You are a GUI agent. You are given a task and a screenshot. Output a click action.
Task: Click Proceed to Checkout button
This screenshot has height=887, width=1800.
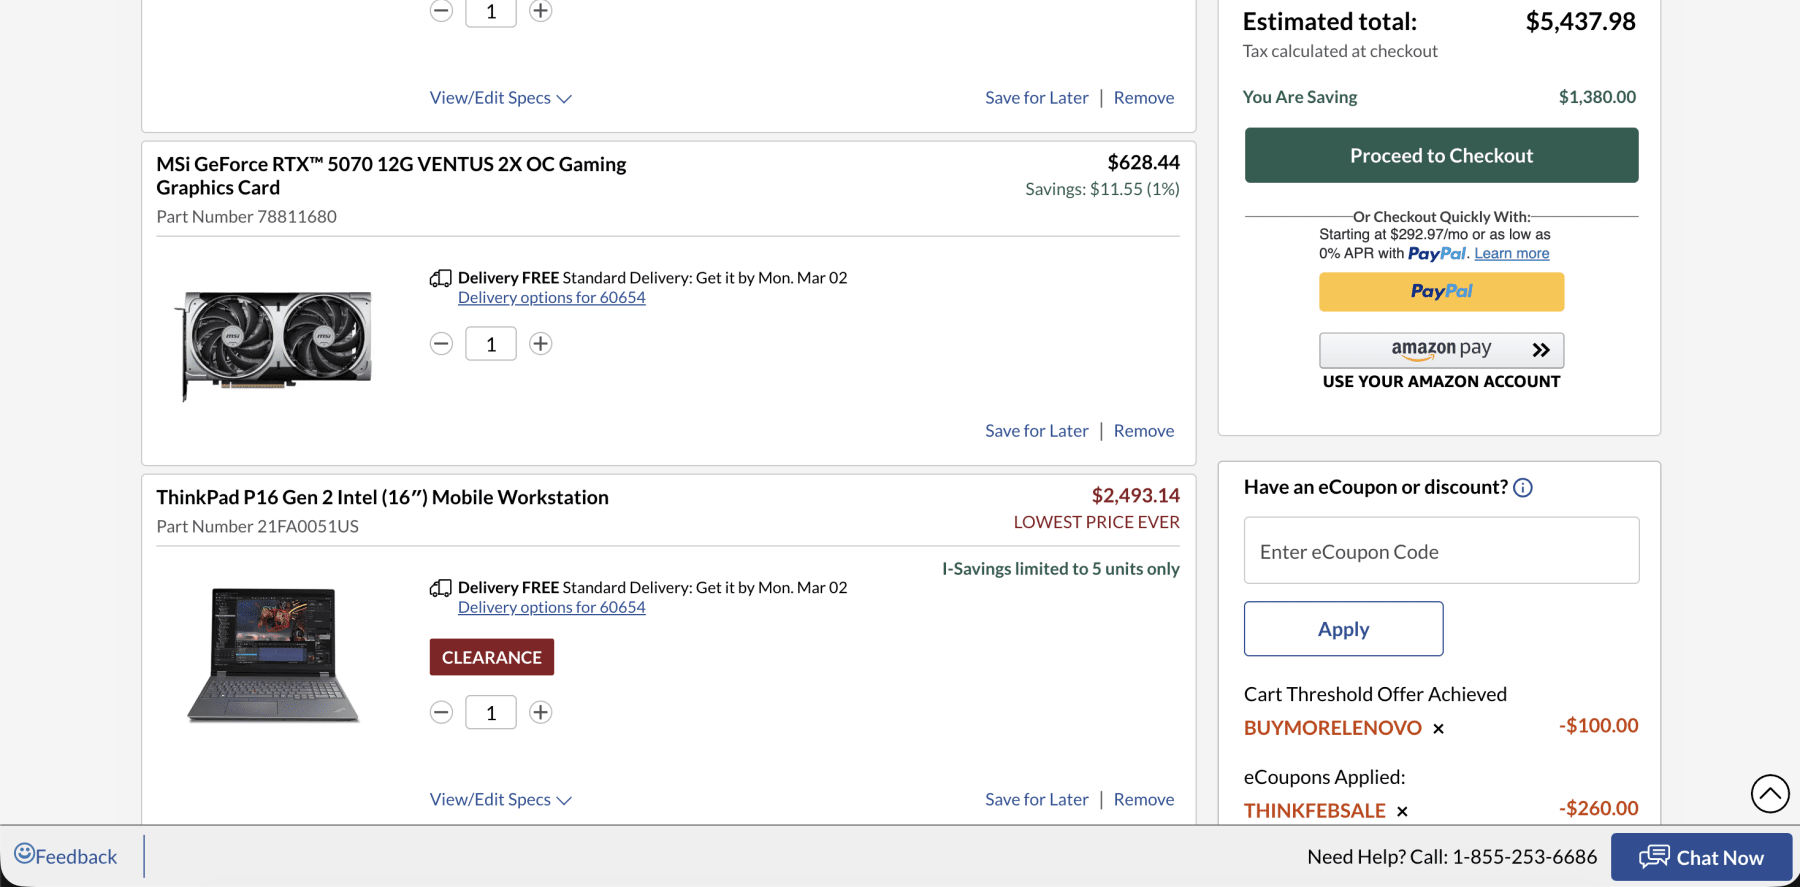(x=1441, y=155)
